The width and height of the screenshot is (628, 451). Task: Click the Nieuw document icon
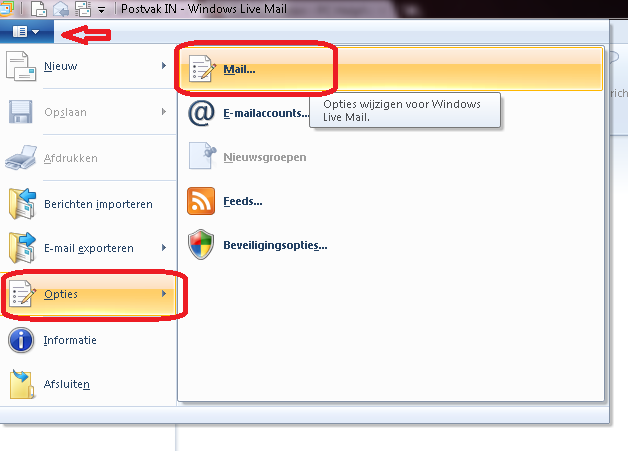pos(21,66)
